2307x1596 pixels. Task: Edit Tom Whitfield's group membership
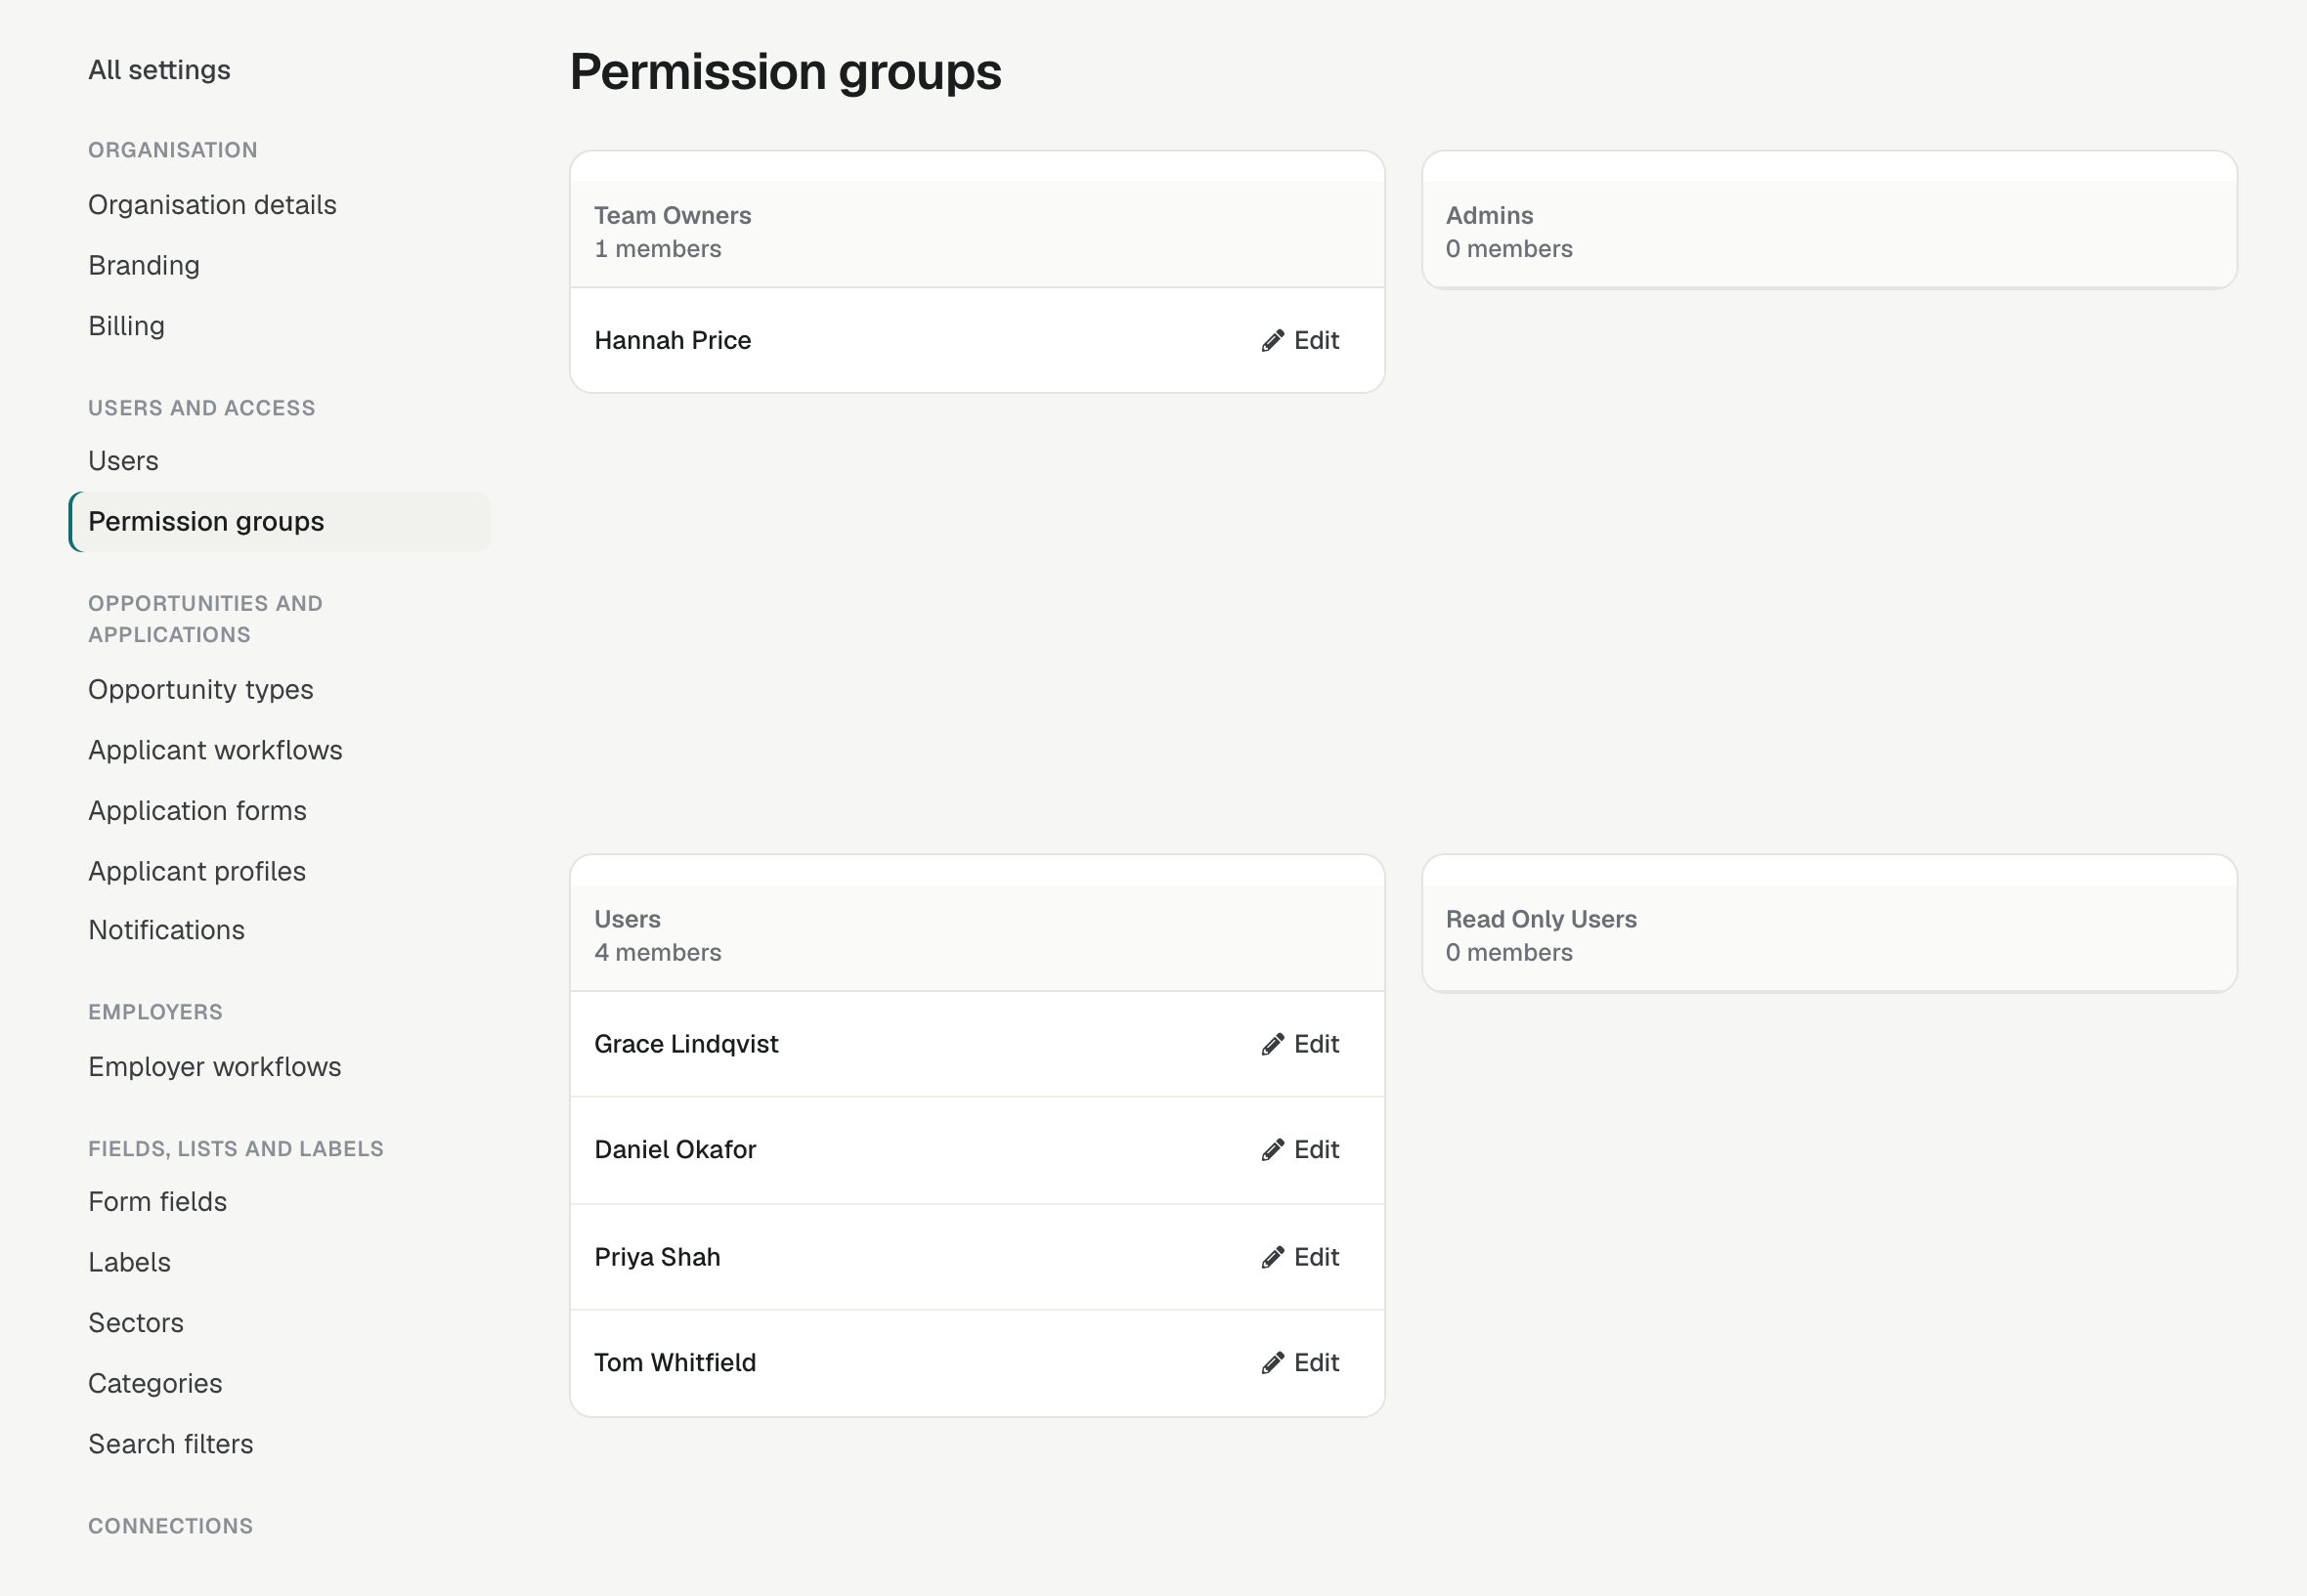point(1300,1363)
